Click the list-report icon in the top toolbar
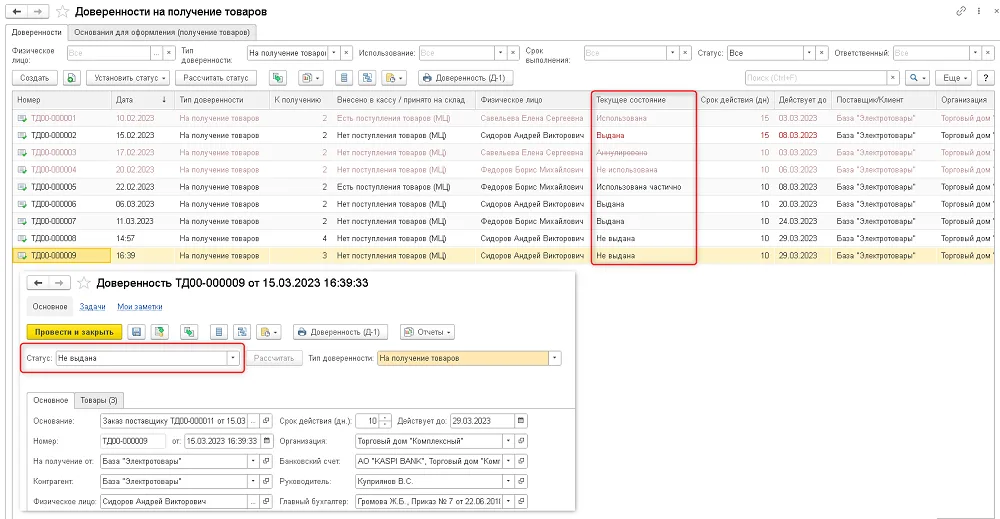This screenshot has width=1000, height=519. [344, 78]
